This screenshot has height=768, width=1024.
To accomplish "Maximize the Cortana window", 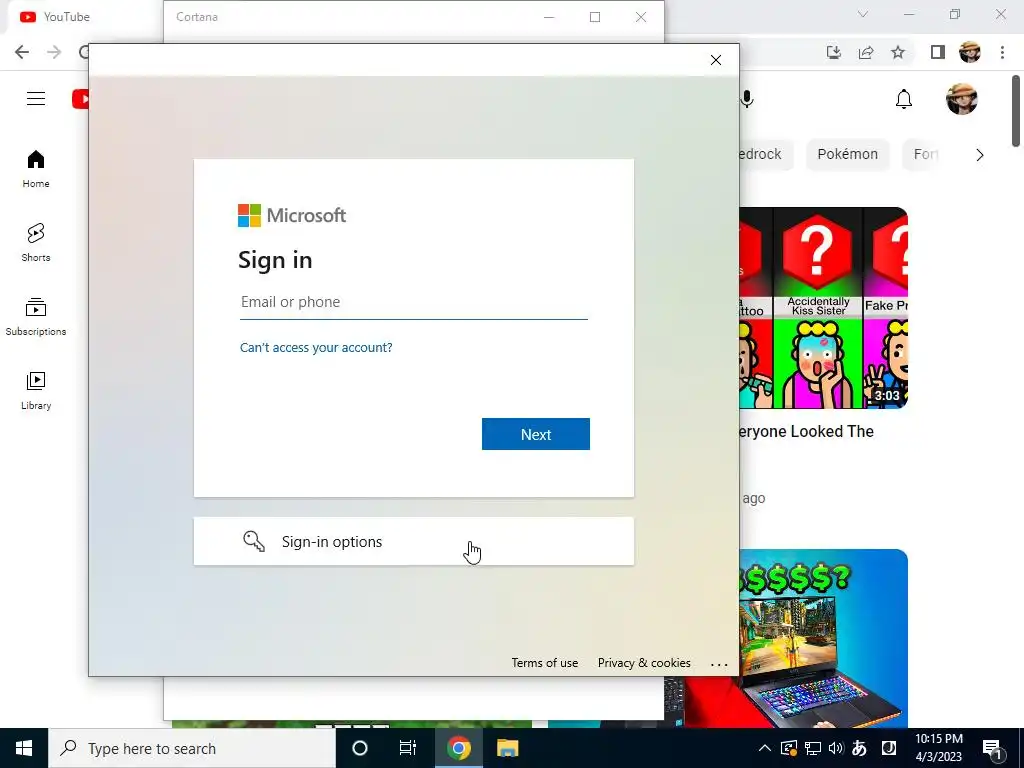I will (x=595, y=17).
